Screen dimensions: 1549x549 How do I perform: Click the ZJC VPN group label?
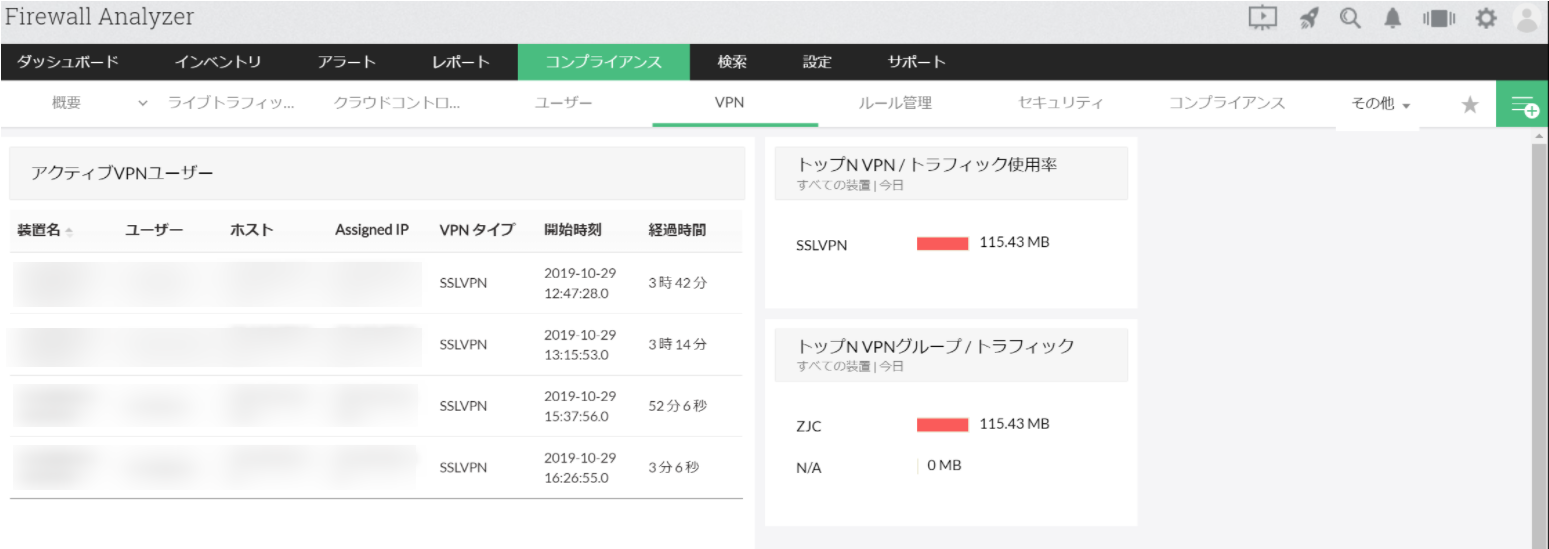point(809,427)
